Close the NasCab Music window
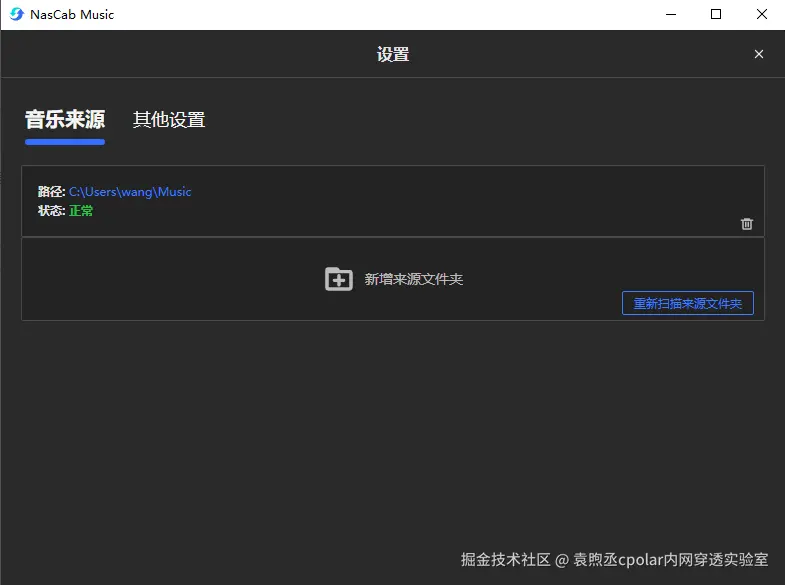785x585 pixels. [x=761, y=15]
